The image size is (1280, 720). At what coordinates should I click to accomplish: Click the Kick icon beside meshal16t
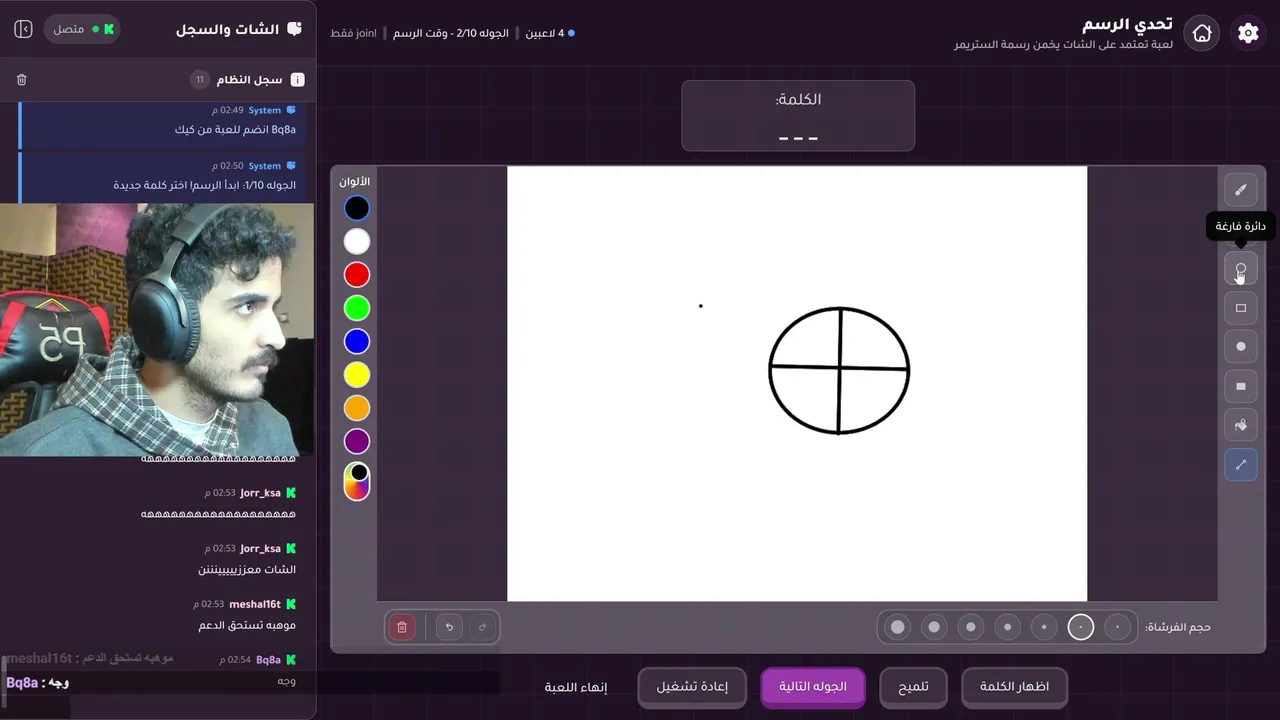pos(291,604)
